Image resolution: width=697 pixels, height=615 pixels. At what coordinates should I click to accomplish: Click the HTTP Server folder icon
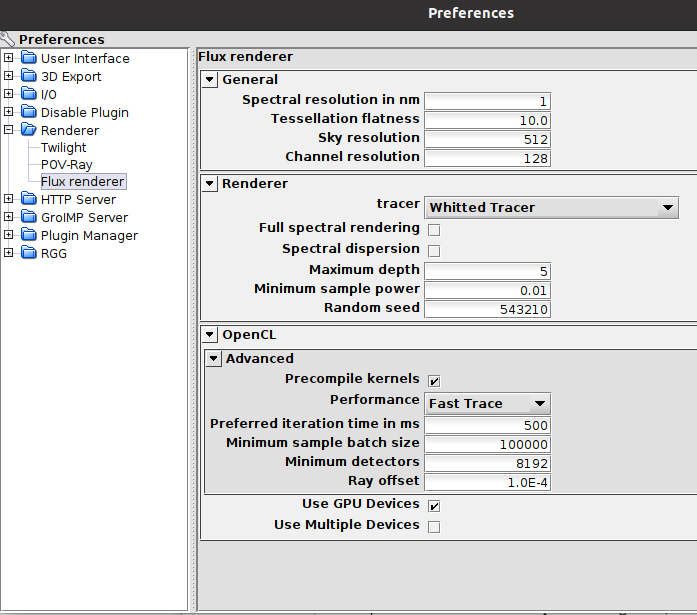click(x=28, y=199)
